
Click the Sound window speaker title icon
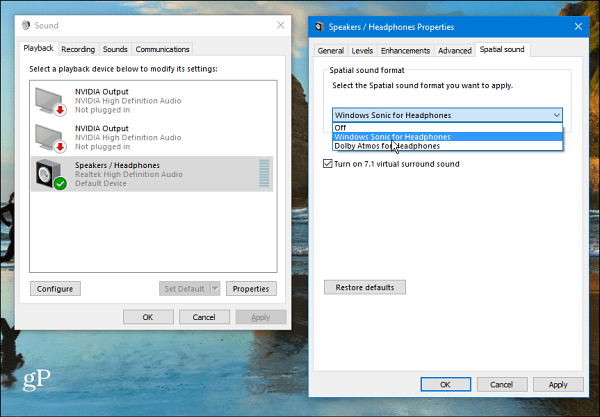coord(26,25)
